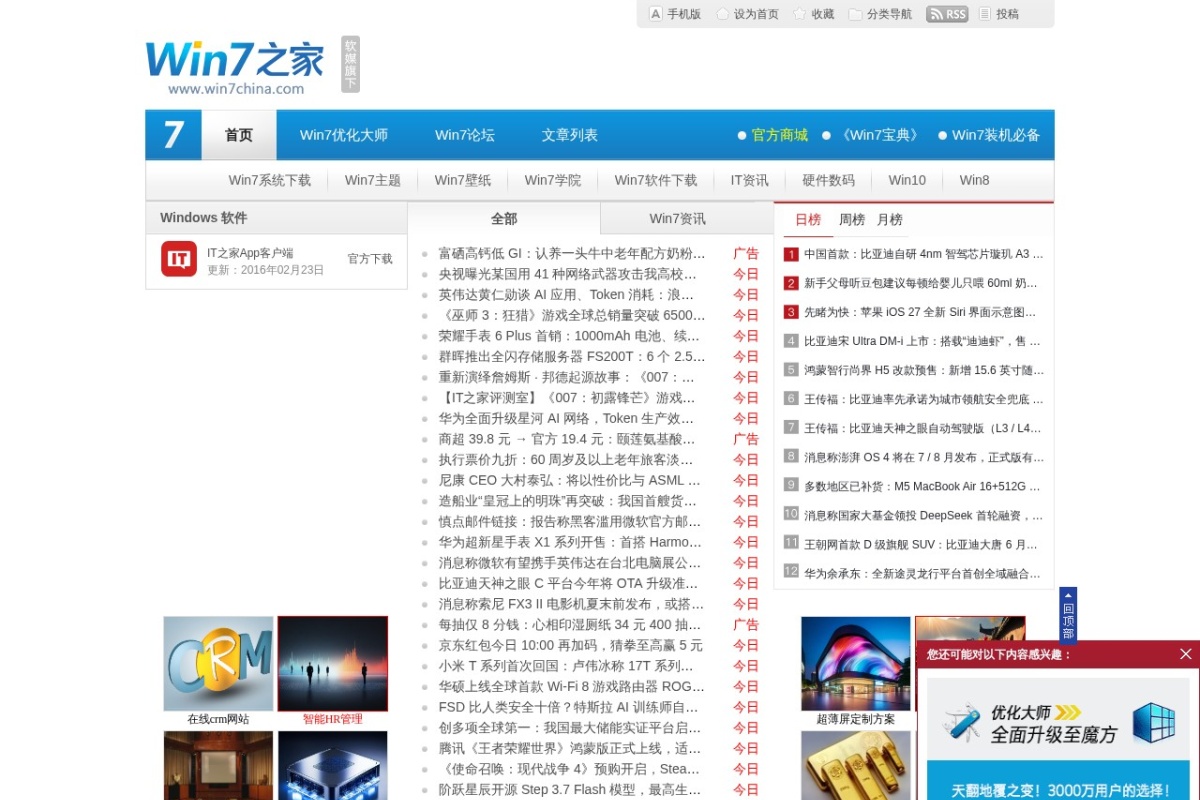This screenshot has height=800, width=1200.
Task: Open Win7论坛 in the main nav
Action: (465, 135)
